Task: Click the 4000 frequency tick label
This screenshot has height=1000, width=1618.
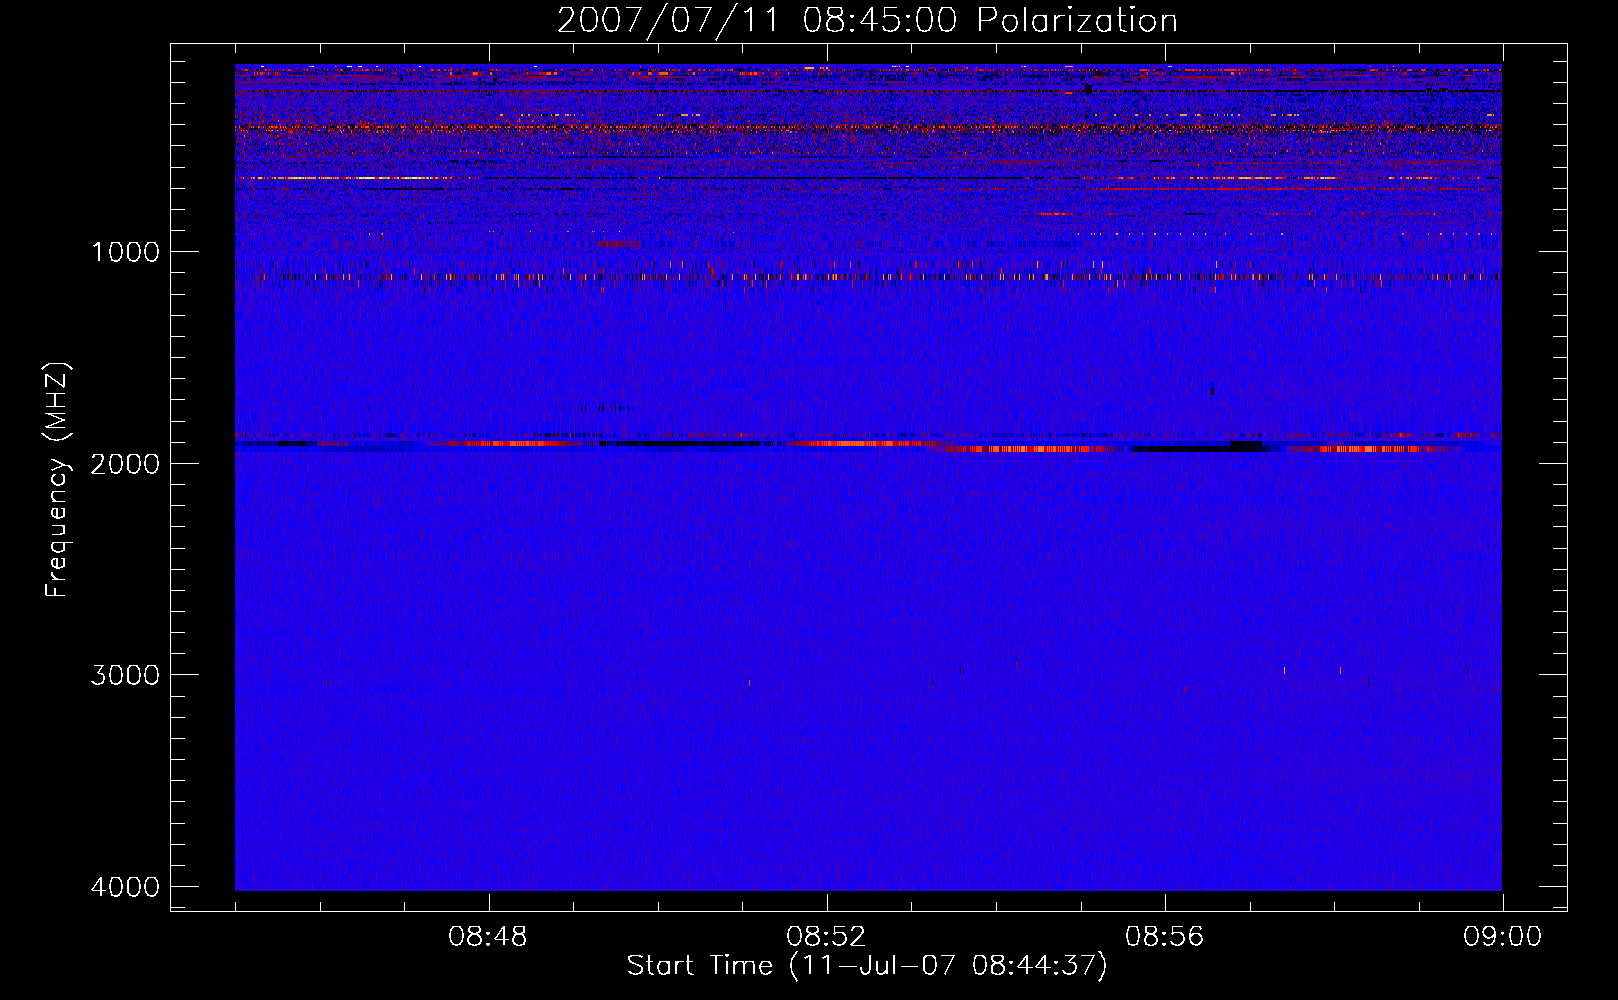Action: point(126,887)
